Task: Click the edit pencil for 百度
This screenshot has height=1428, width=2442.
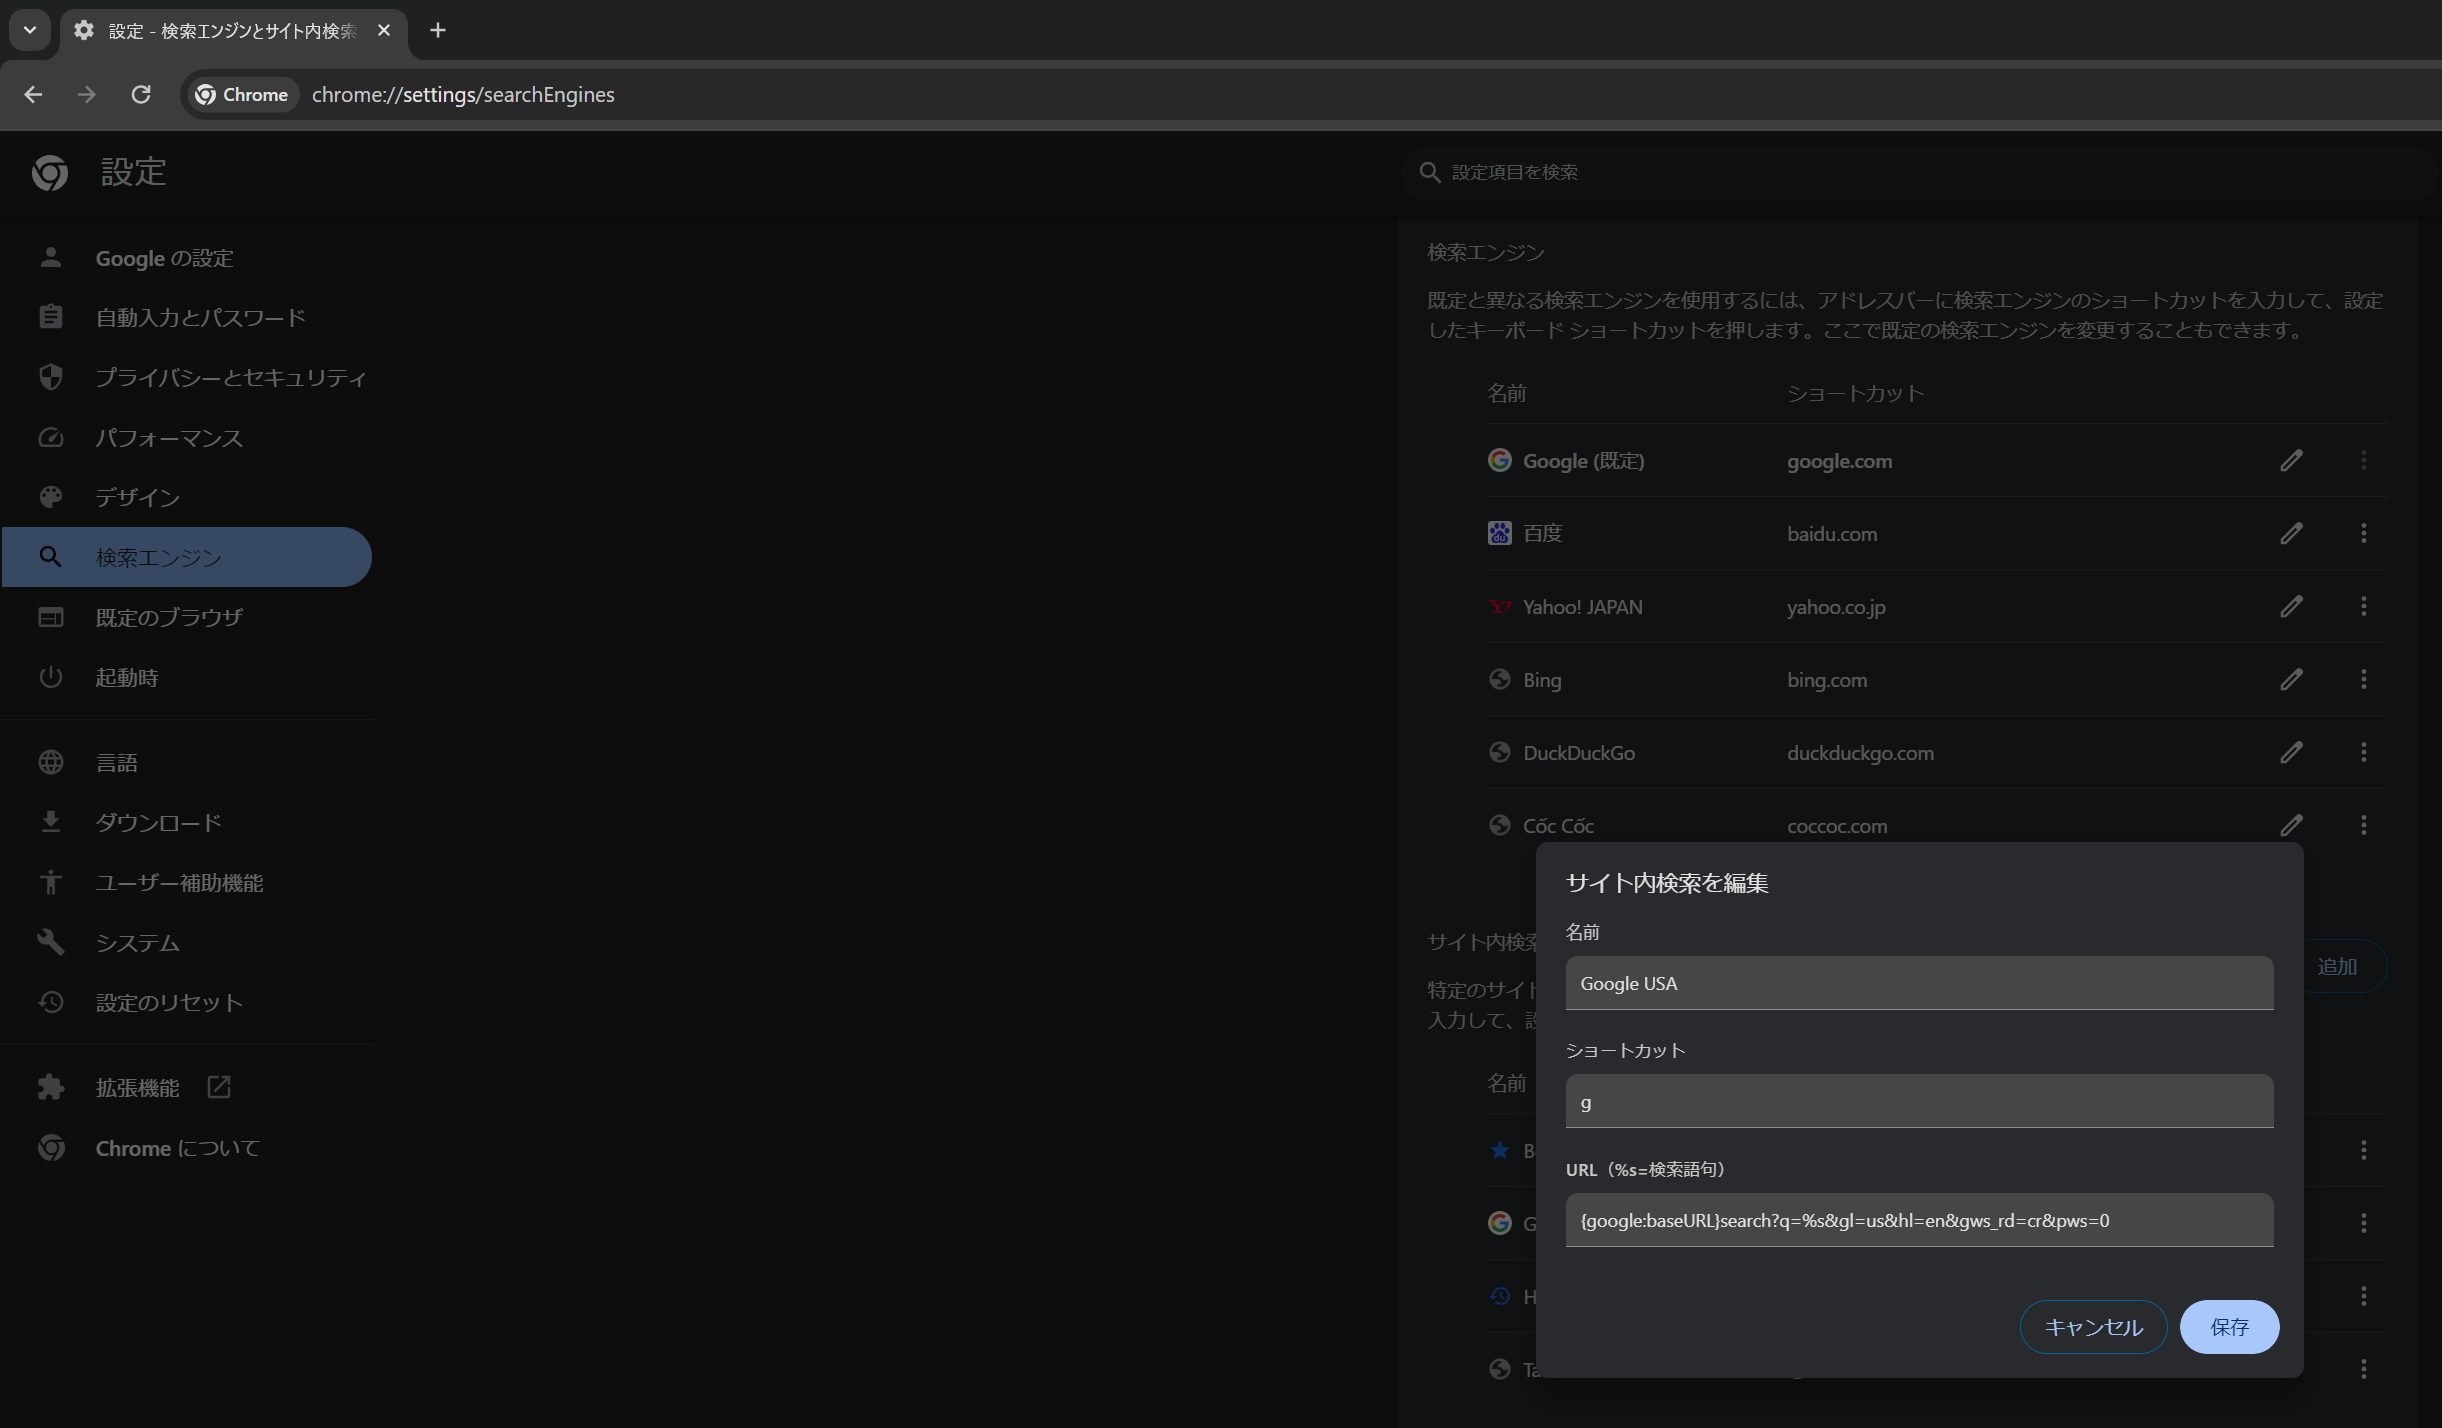Action: pos(2291,534)
